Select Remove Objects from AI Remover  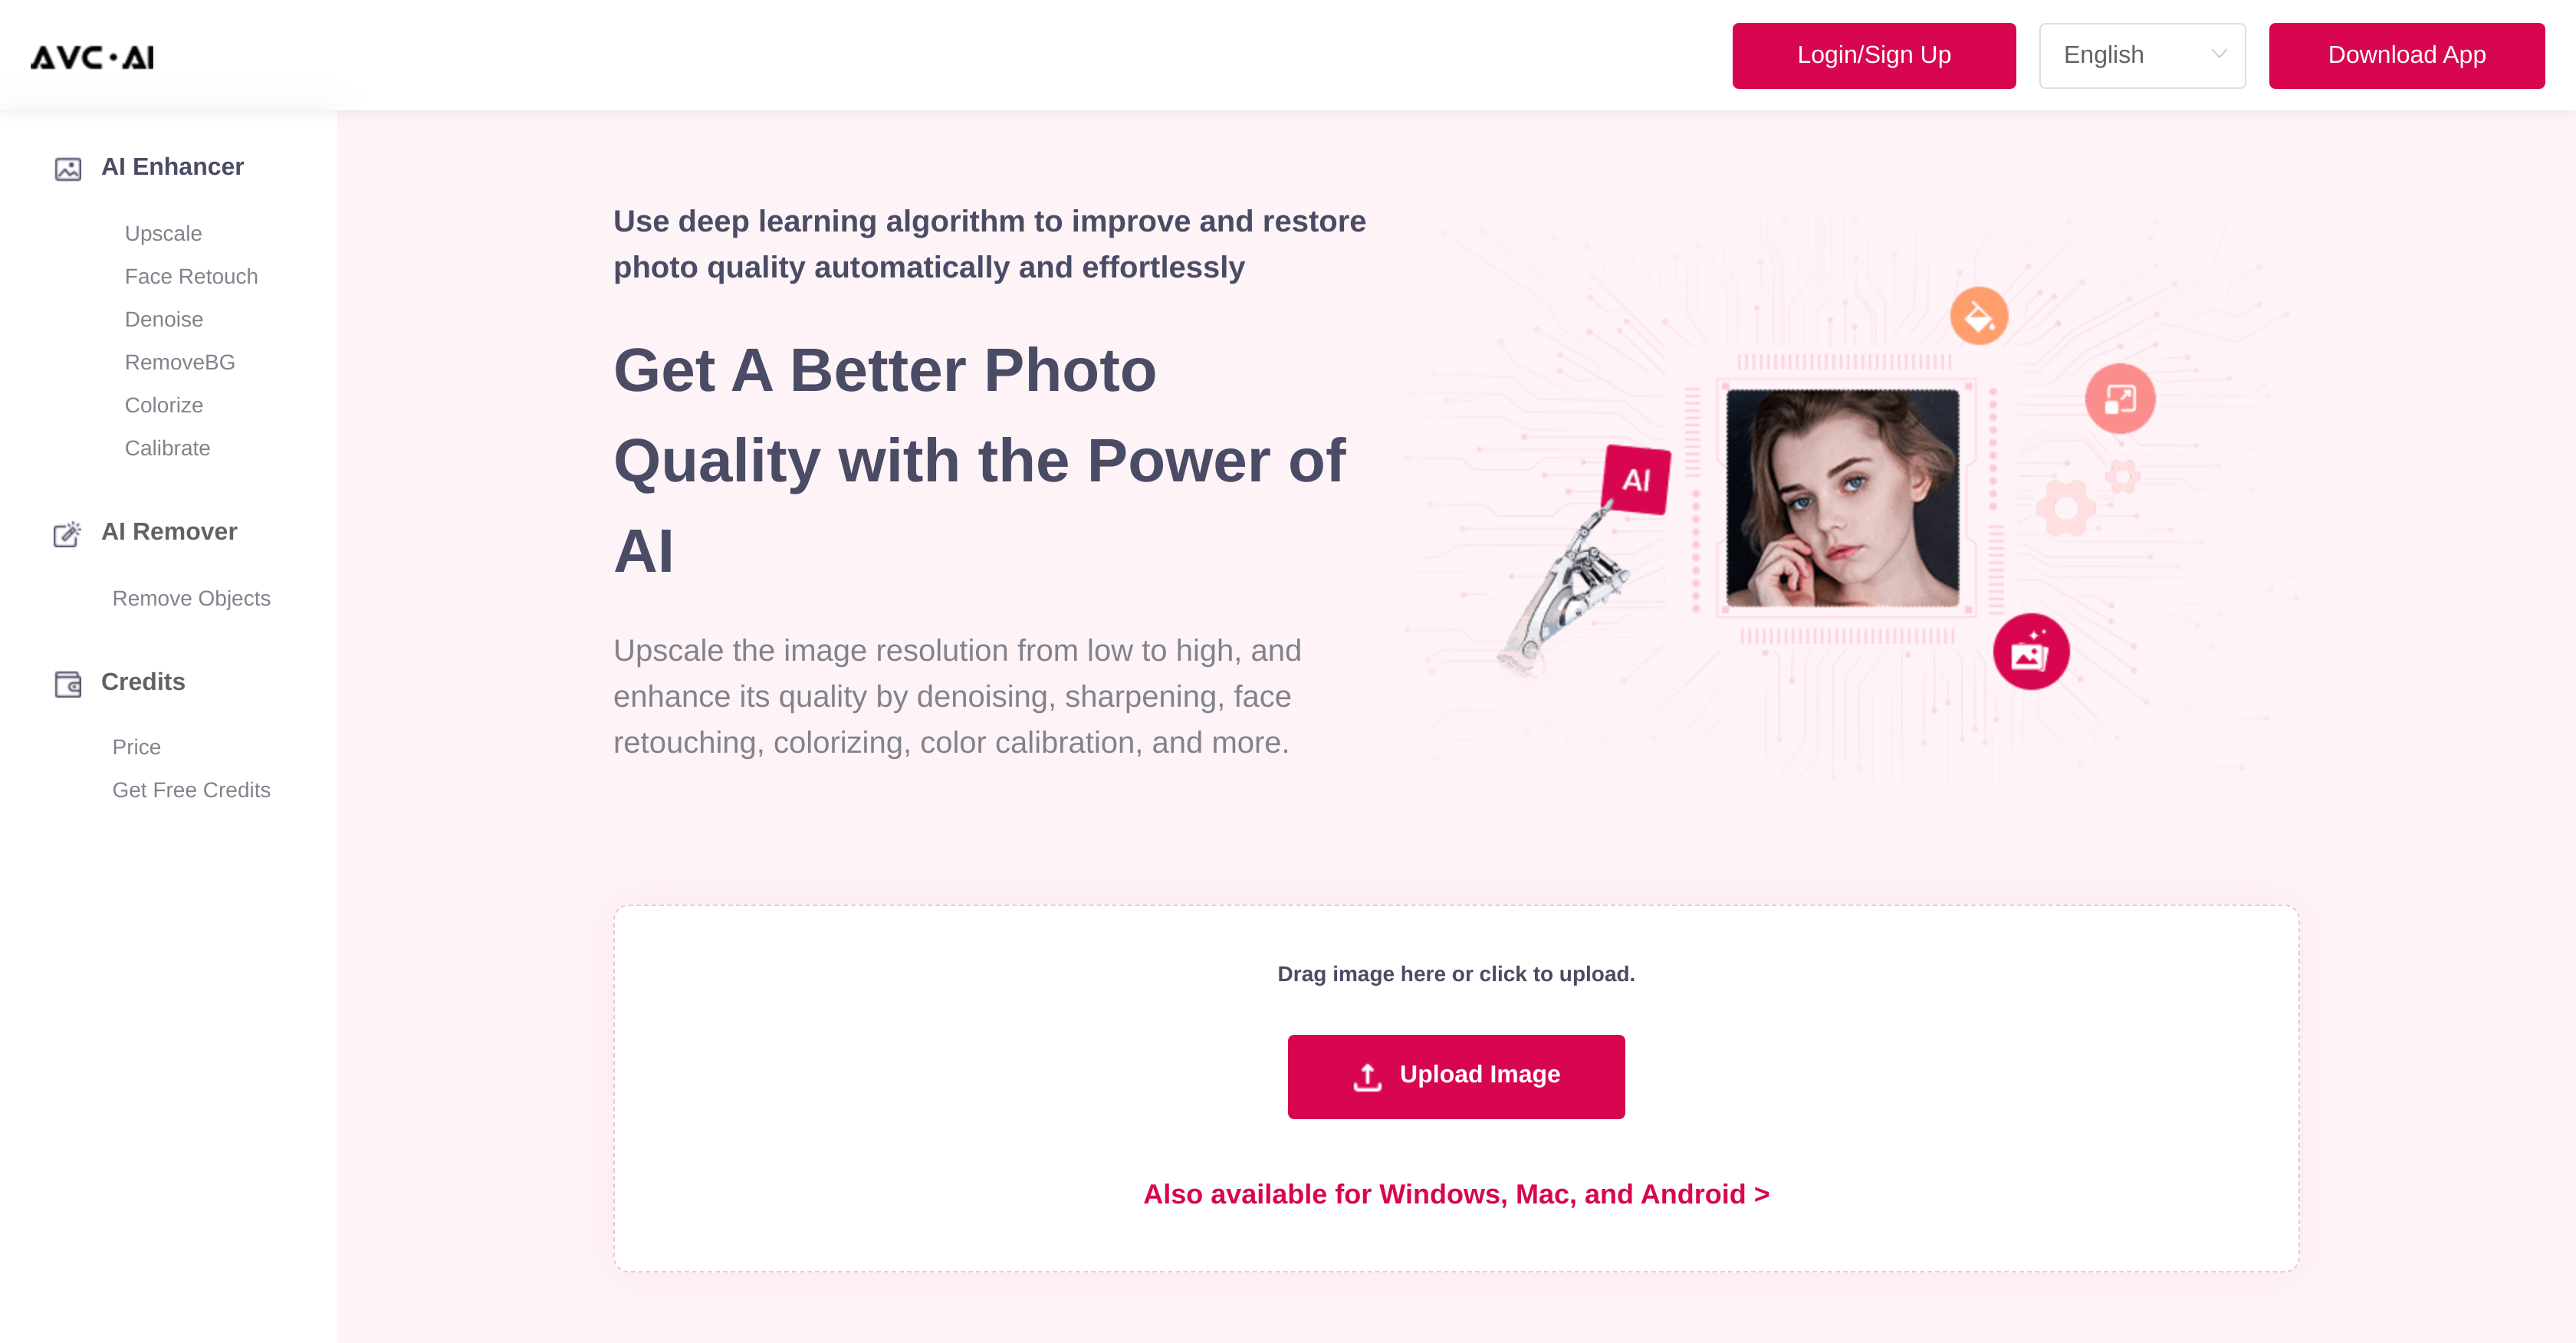[x=191, y=596]
